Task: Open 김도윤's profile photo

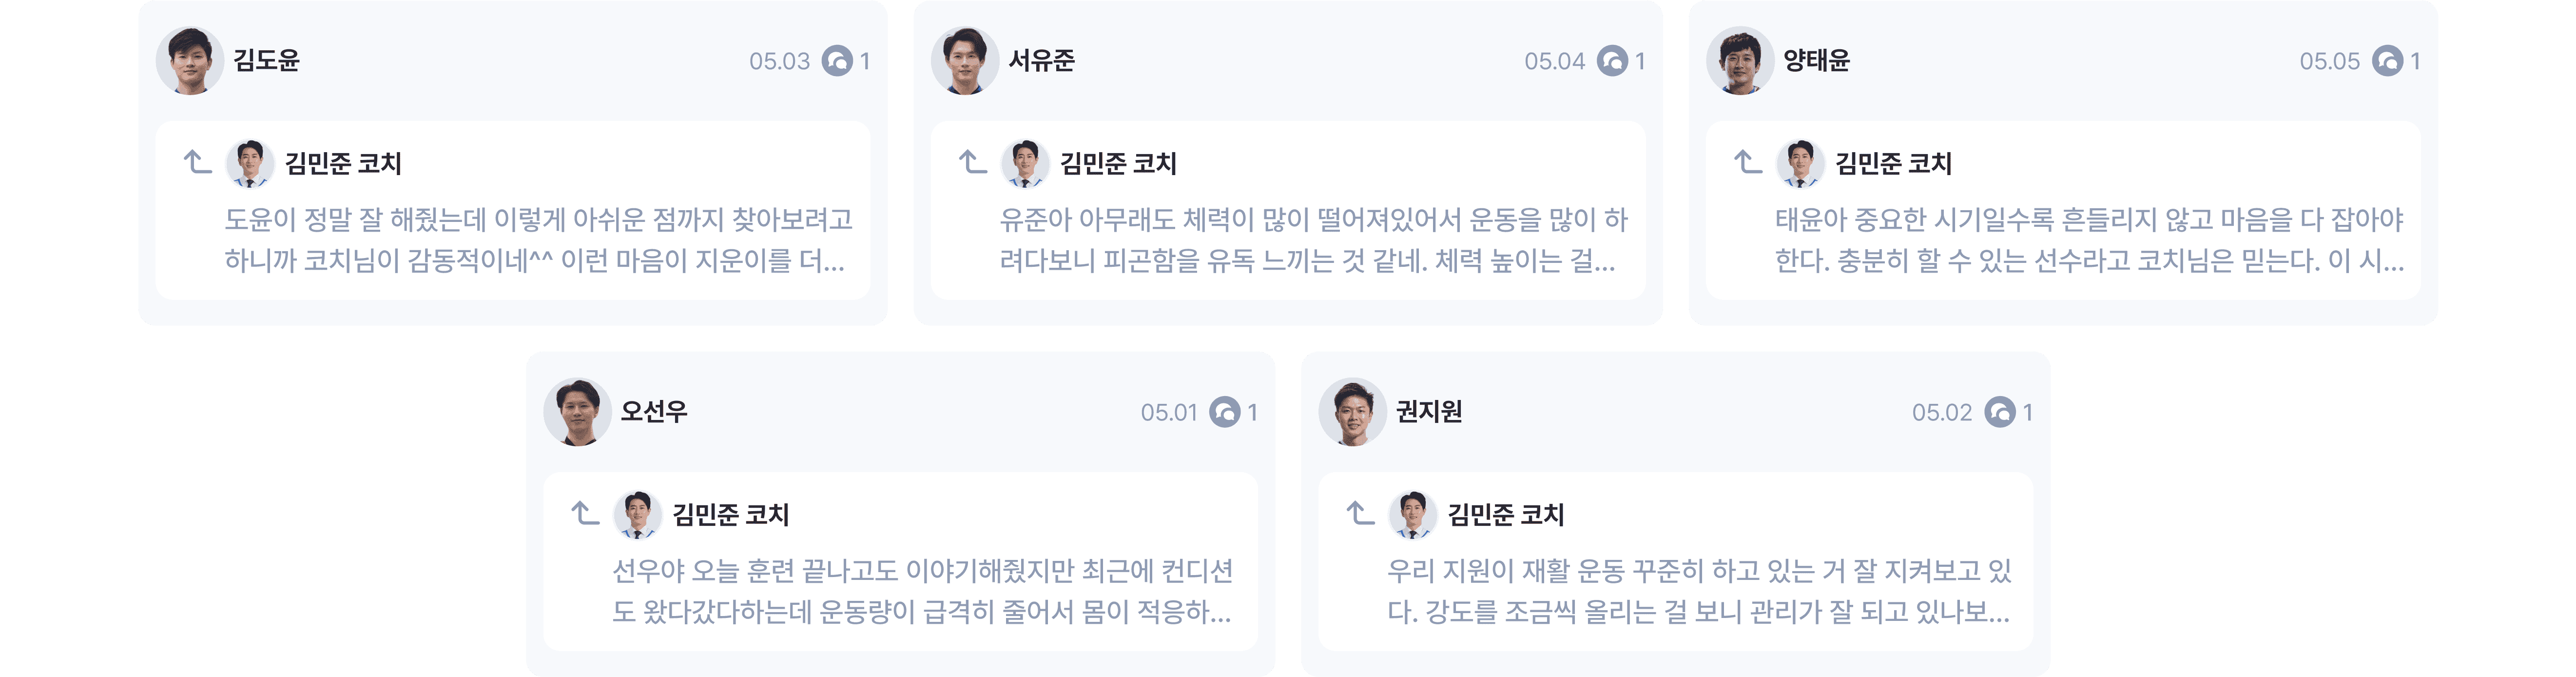Action: [190, 61]
